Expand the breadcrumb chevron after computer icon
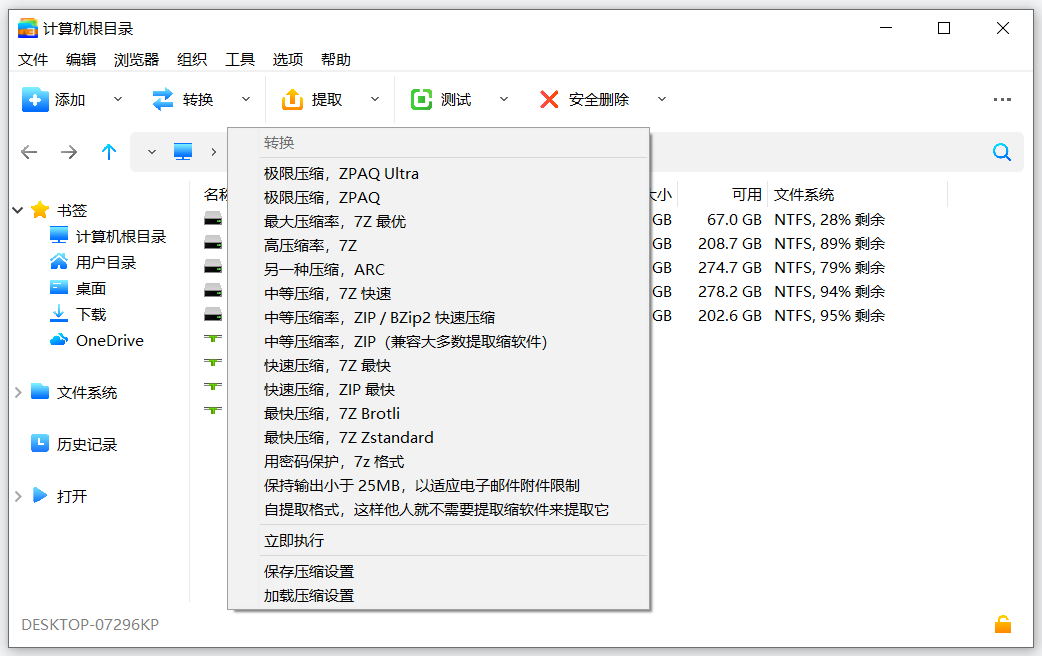The image size is (1042, 656). pos(213,152)
